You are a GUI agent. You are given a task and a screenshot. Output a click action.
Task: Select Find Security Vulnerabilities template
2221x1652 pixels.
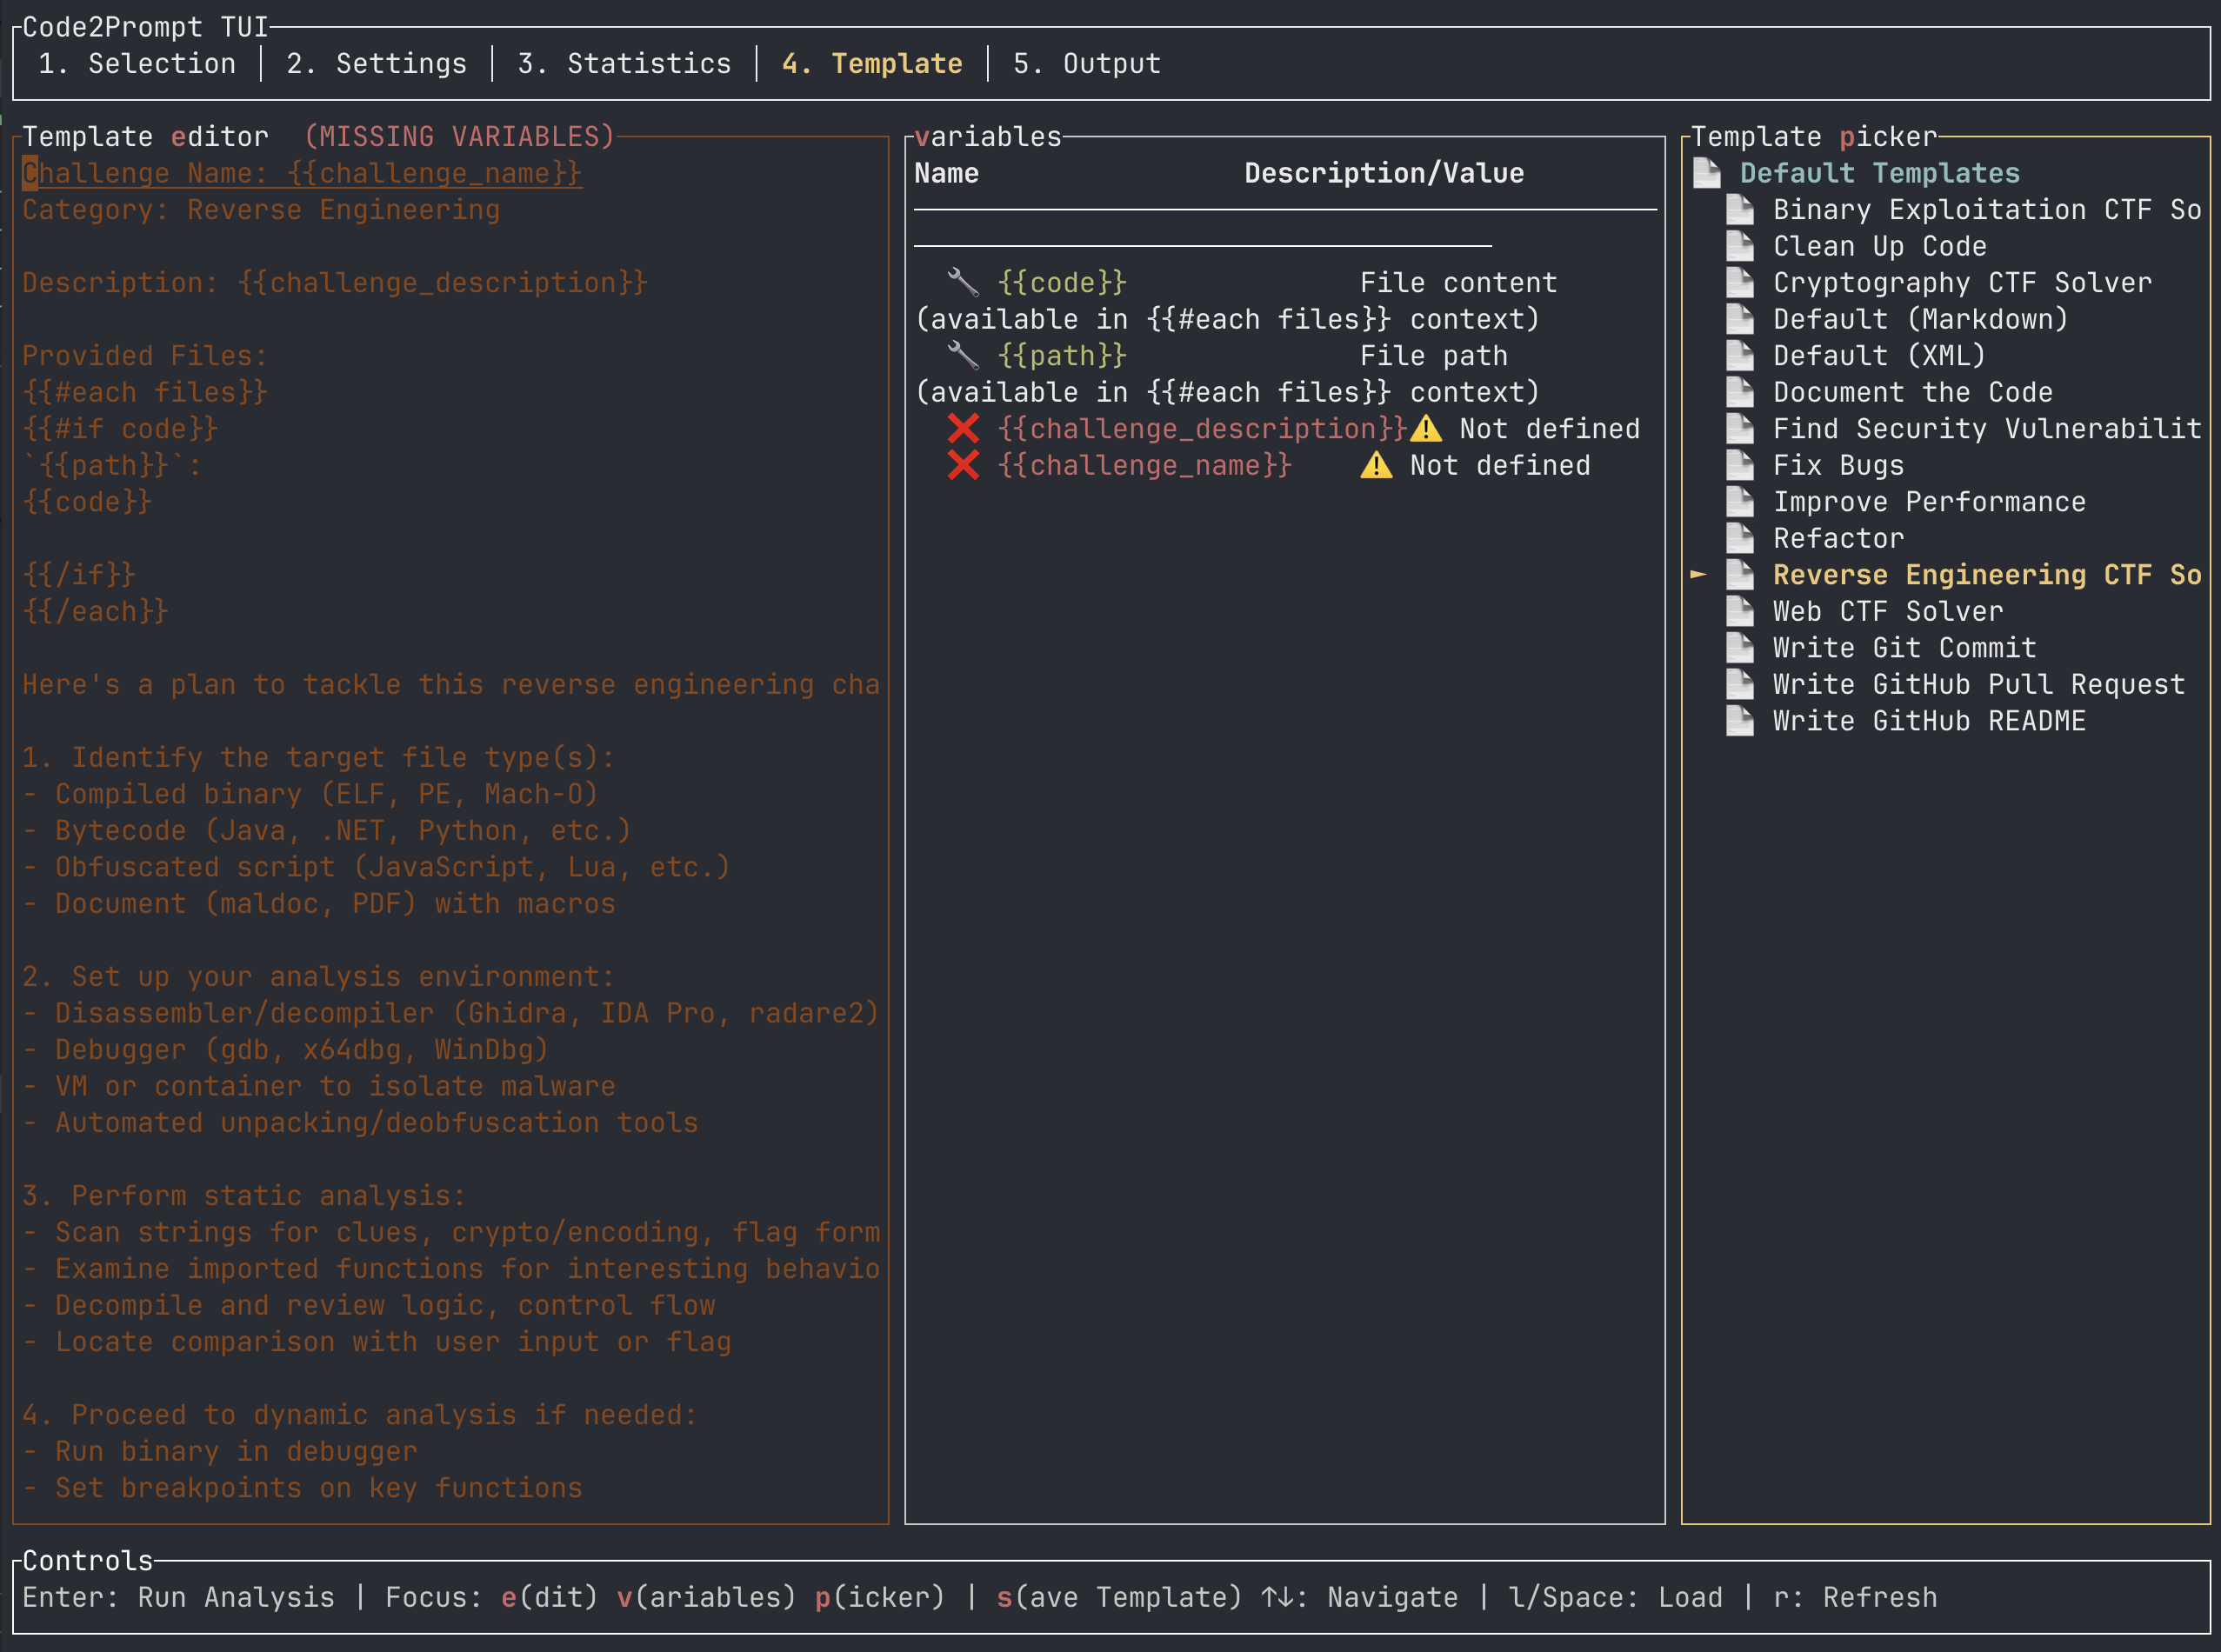click(1987, 429)
